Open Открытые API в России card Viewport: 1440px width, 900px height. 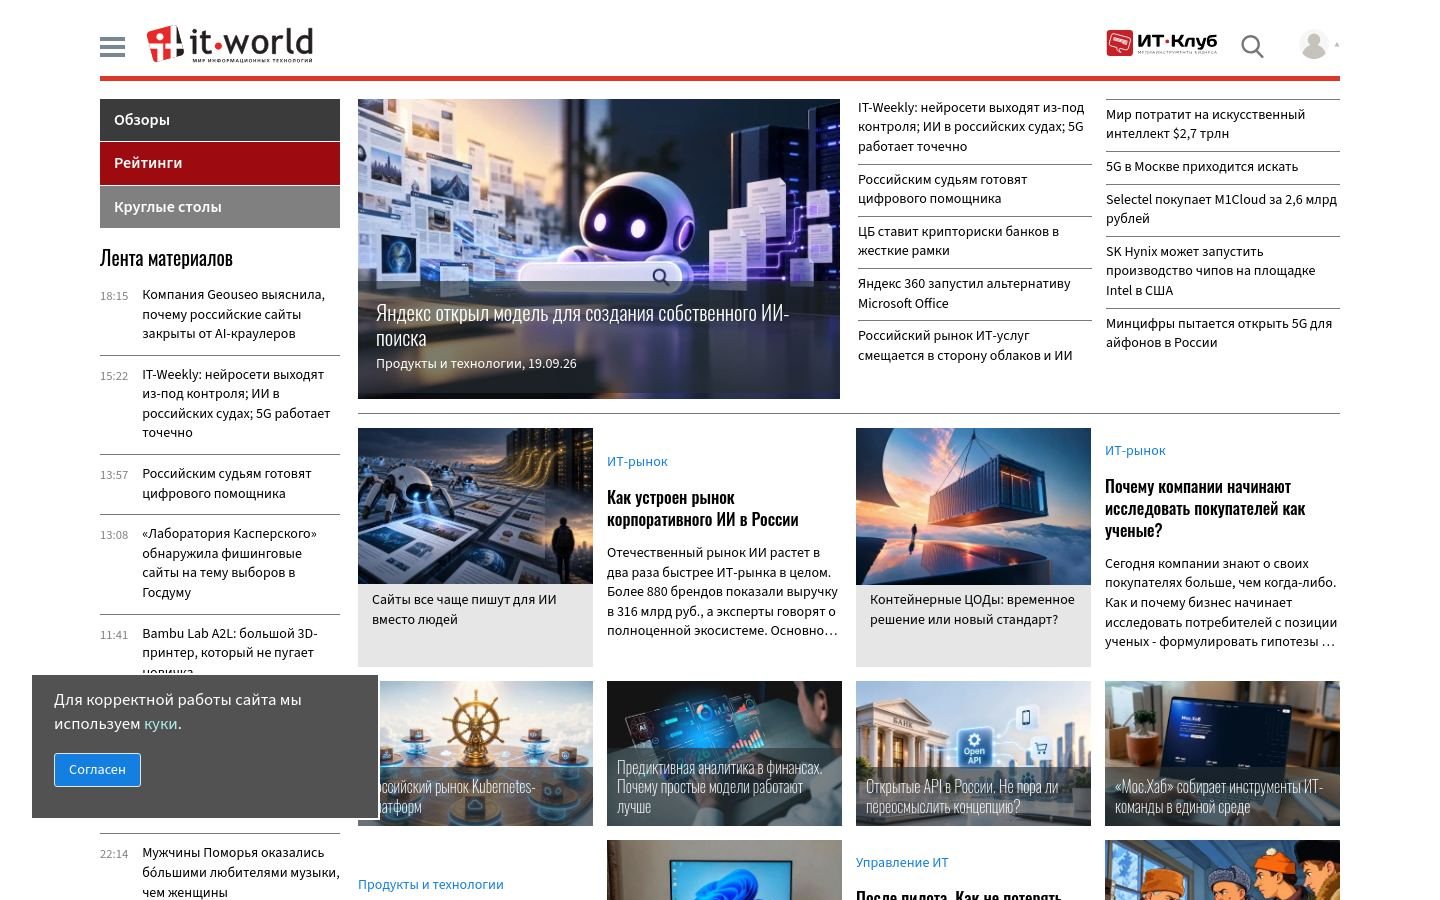[973, 753]
